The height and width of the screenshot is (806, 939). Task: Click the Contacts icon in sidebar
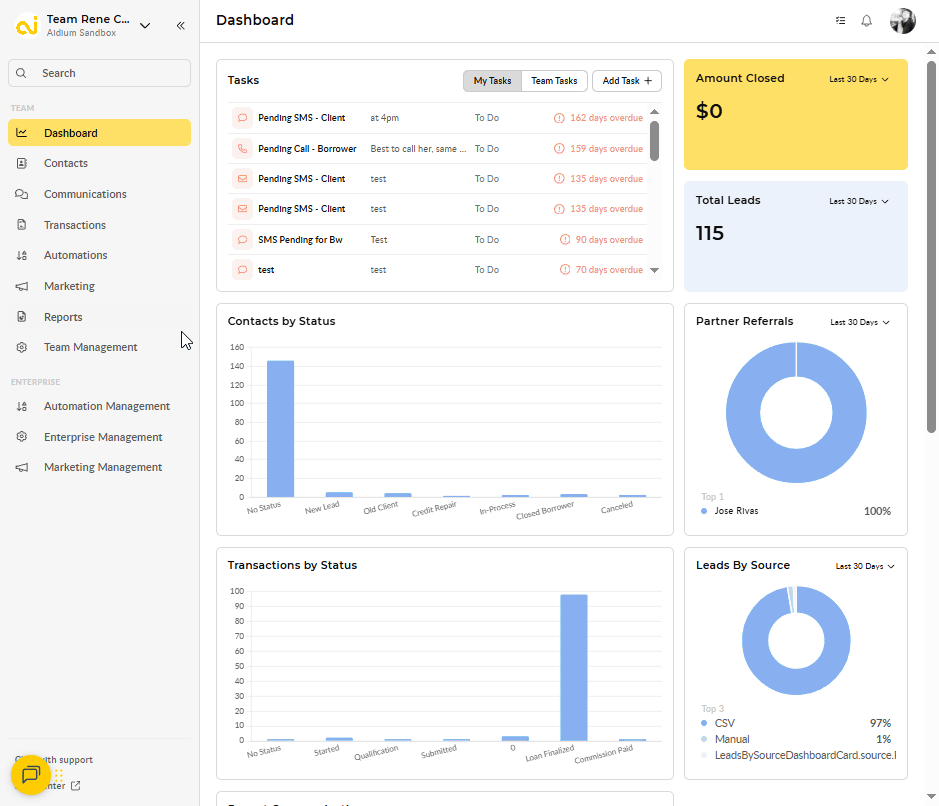[22, 164]
